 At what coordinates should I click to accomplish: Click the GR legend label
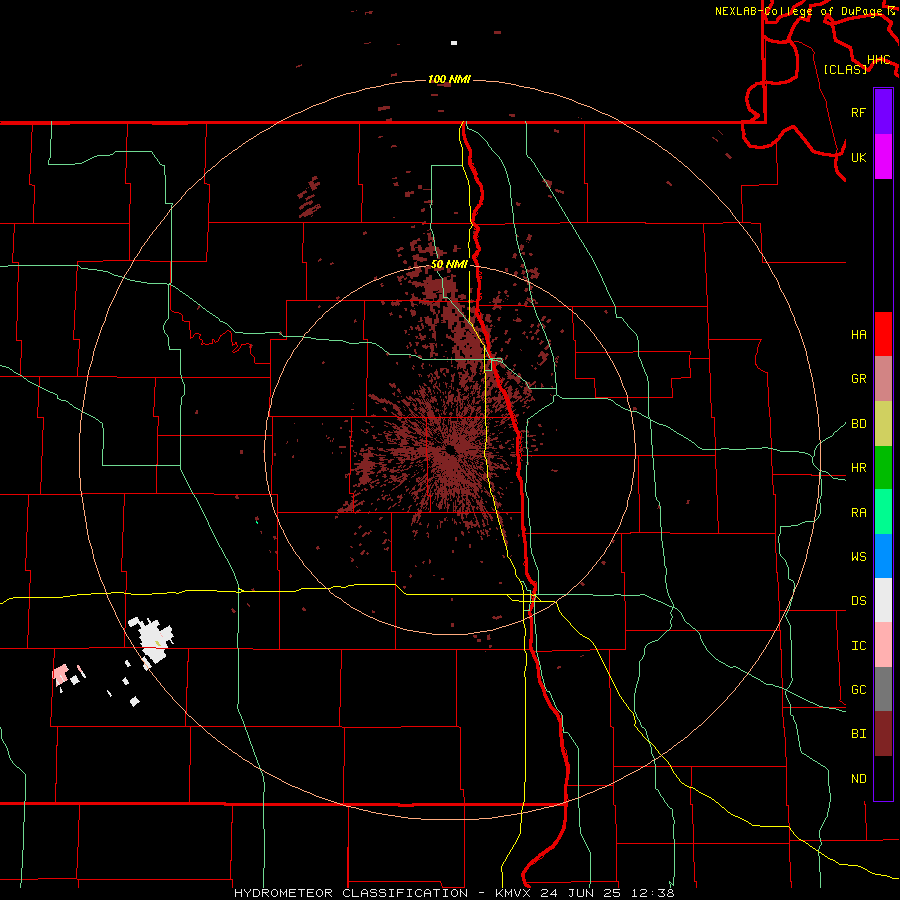coord(858,379)
